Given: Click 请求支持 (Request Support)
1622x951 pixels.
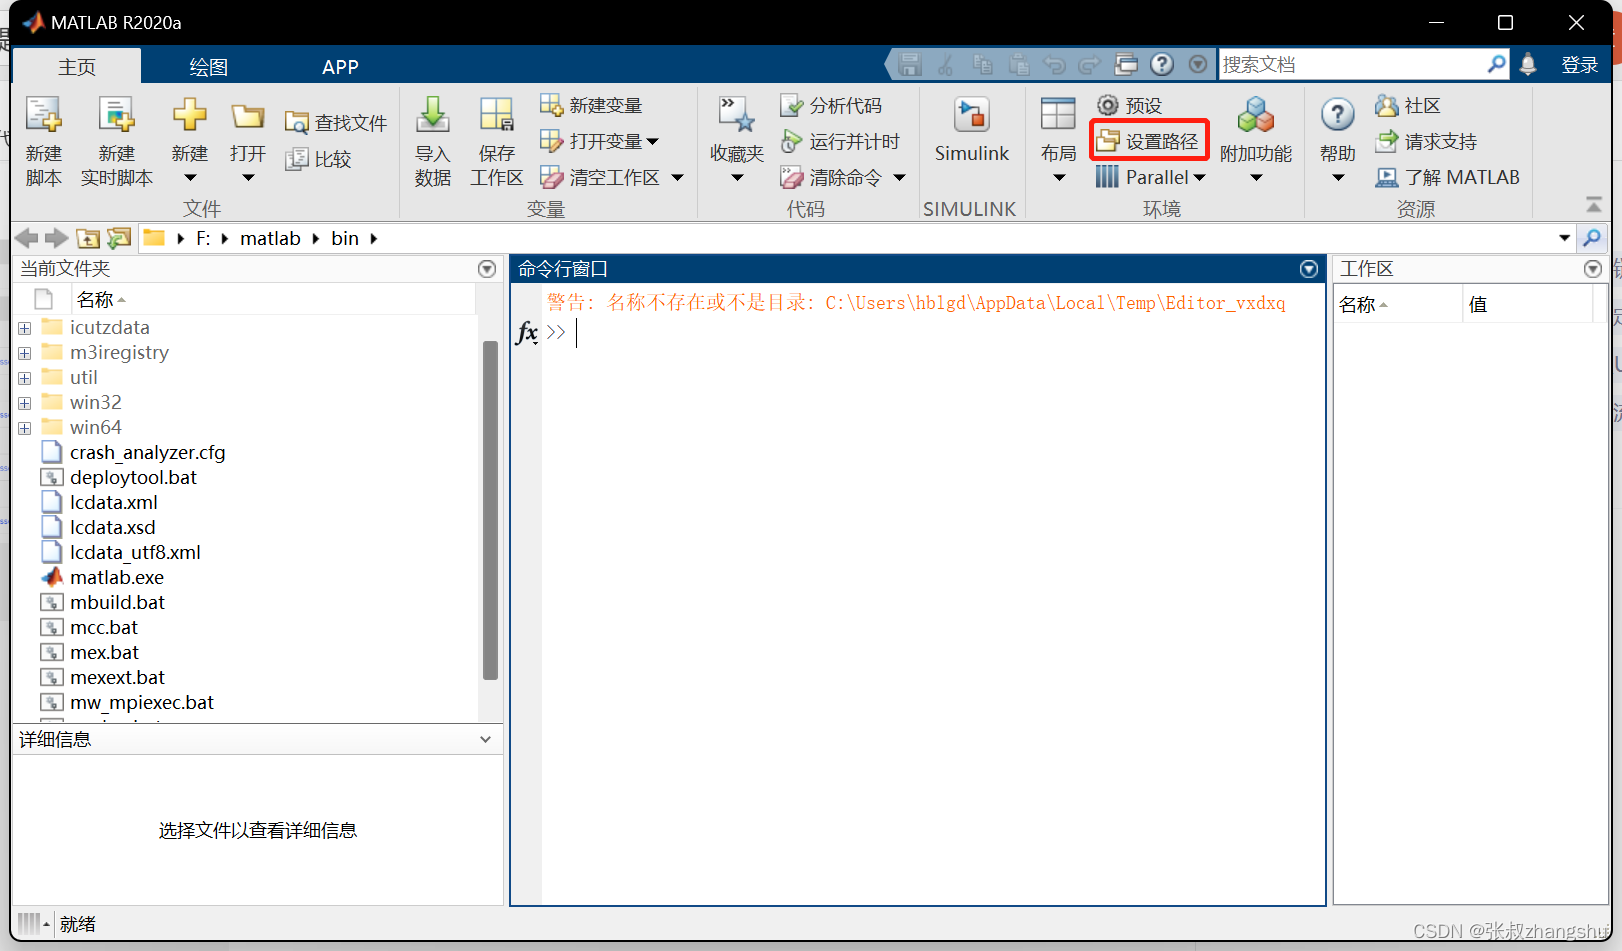Looking at the screenshot, I should point(1426,141).
